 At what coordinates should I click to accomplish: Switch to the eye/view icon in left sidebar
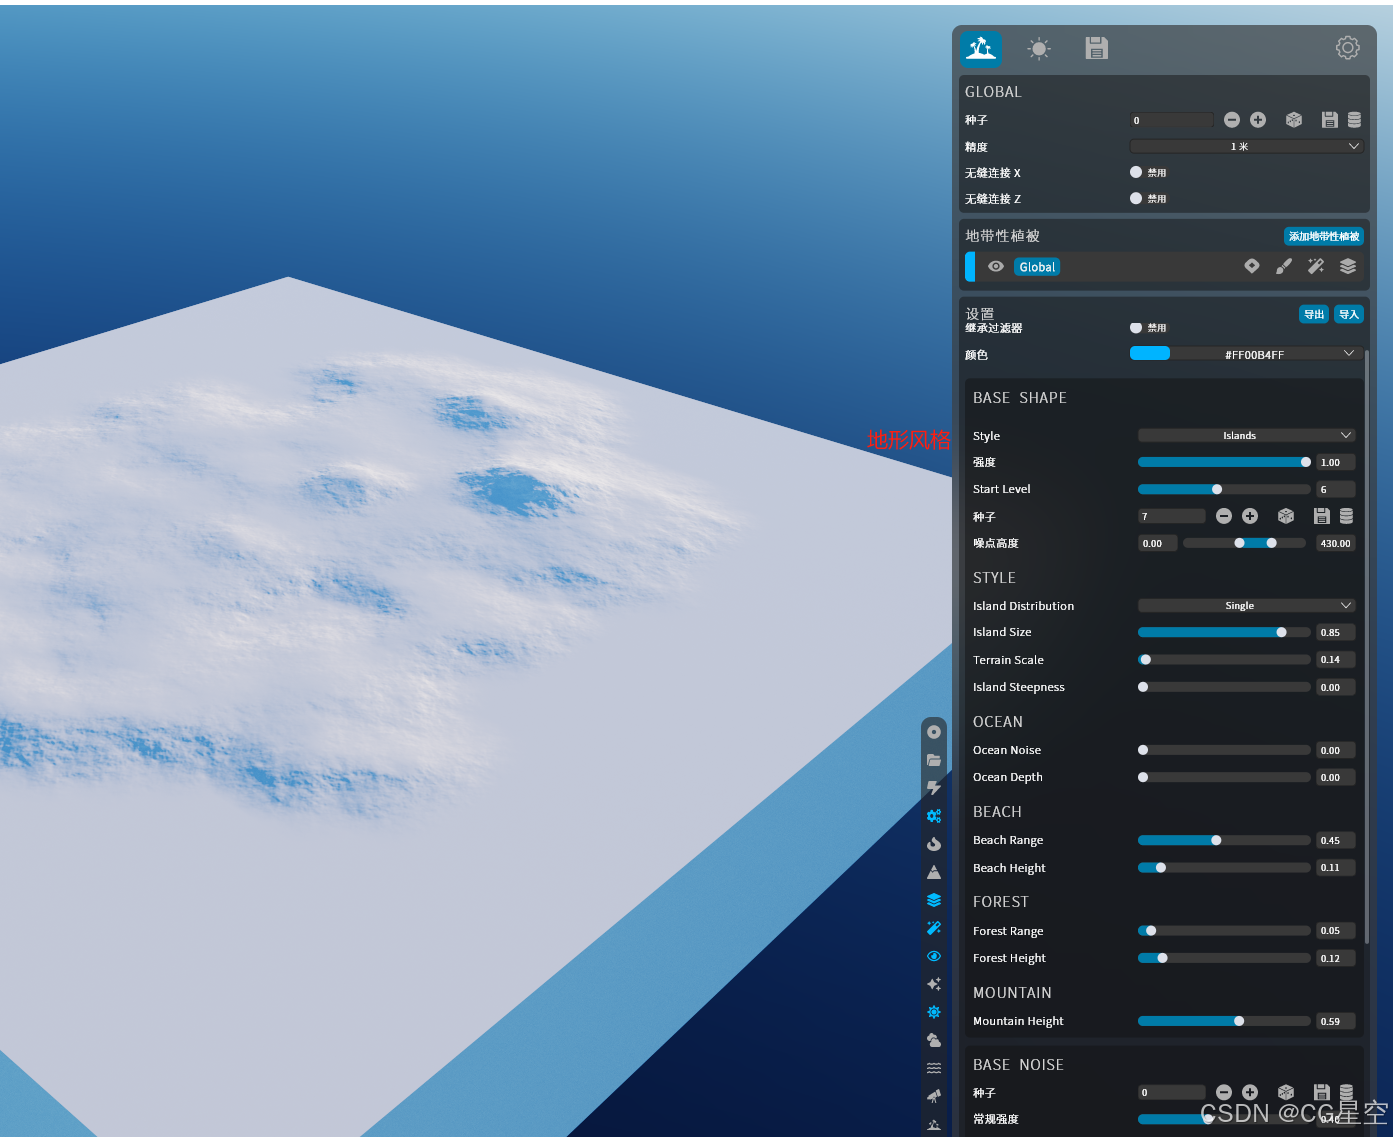point(934,956)
